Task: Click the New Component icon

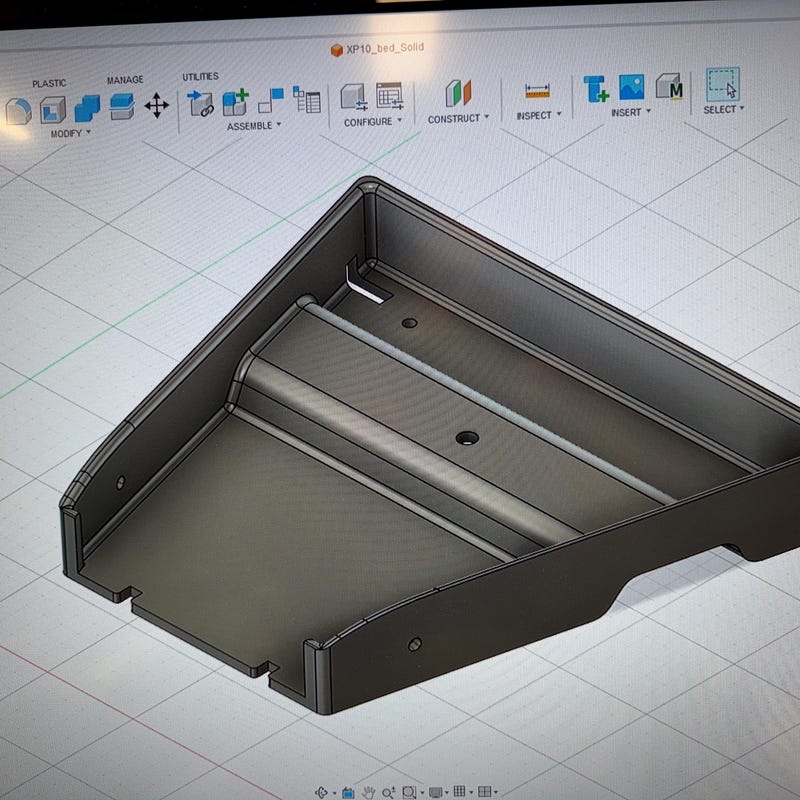Action: pos(235,102)
